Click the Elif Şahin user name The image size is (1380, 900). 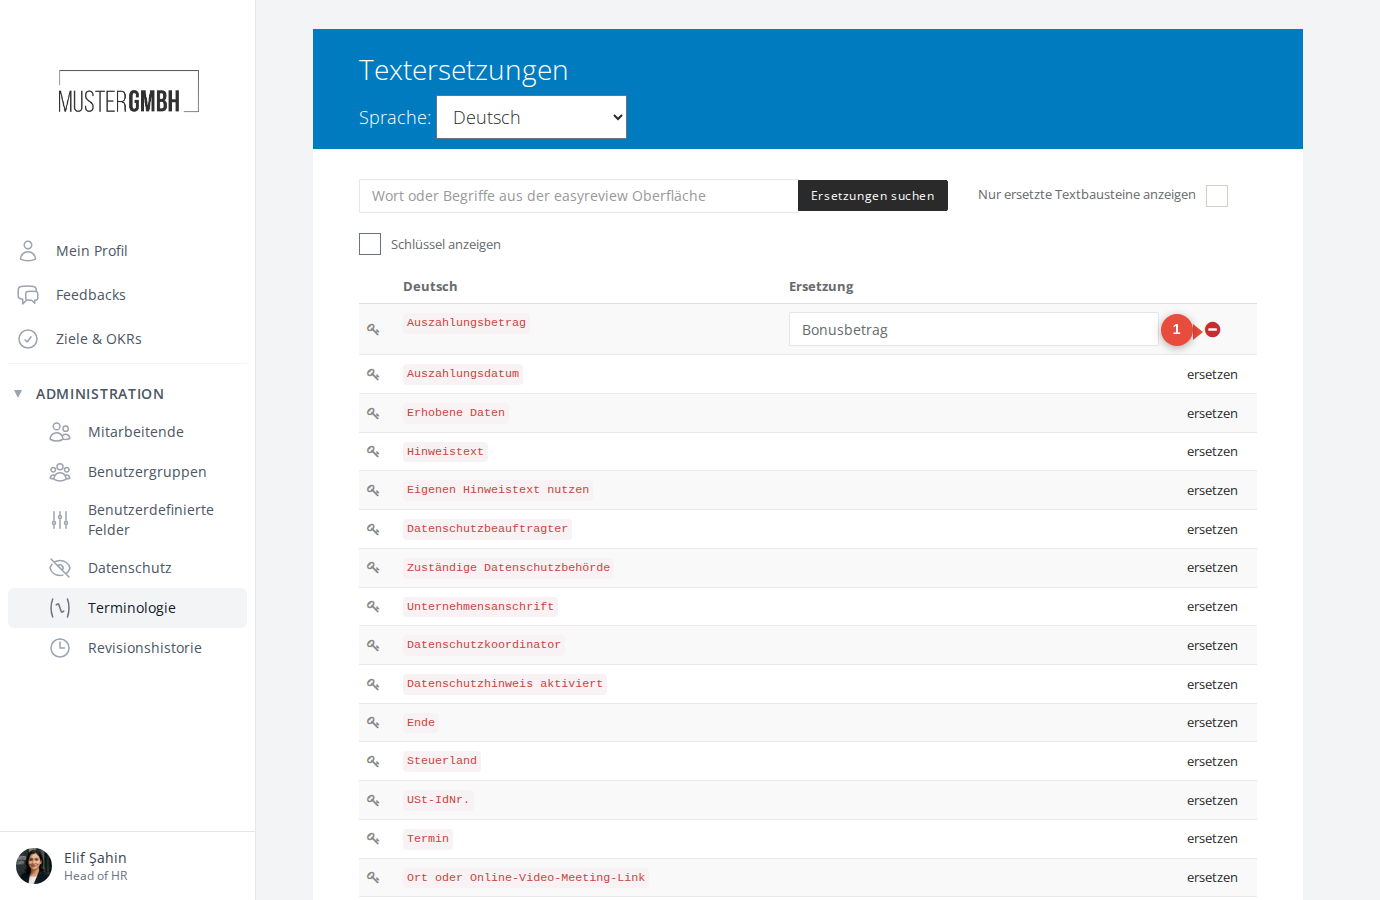point(95,858)
